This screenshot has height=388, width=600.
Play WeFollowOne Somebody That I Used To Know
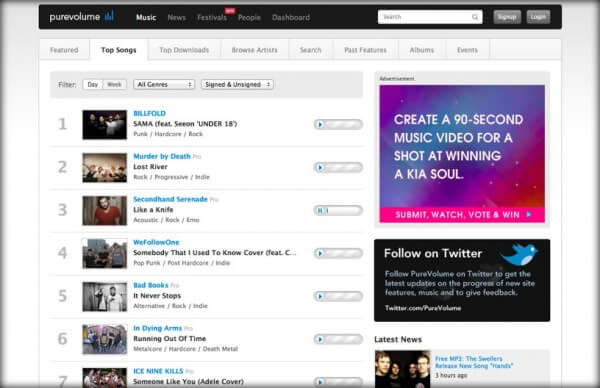(320, 253)
